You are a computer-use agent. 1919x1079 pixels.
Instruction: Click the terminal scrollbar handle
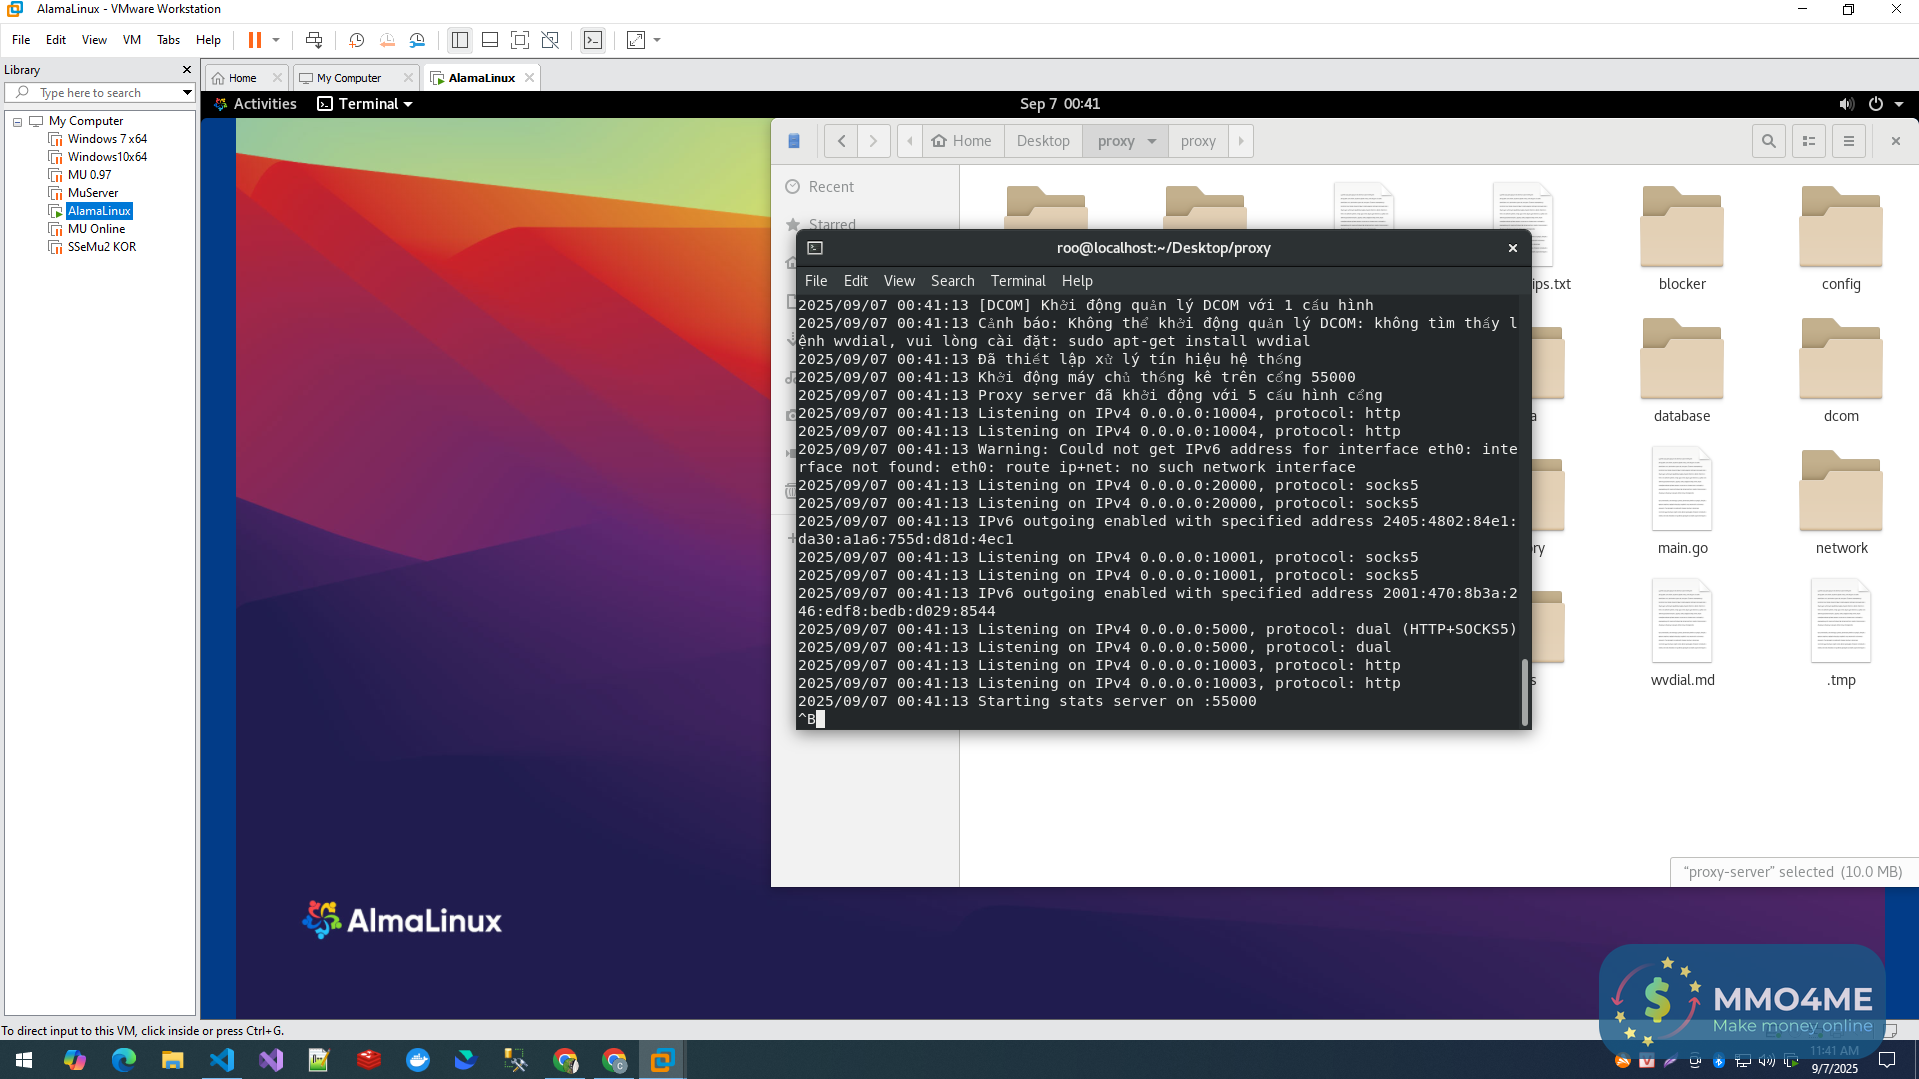[1524, 691]
